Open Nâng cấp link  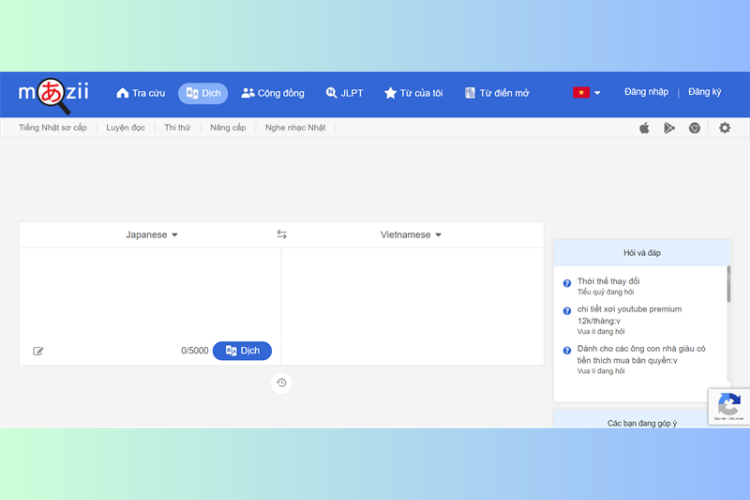click(228, 127)
